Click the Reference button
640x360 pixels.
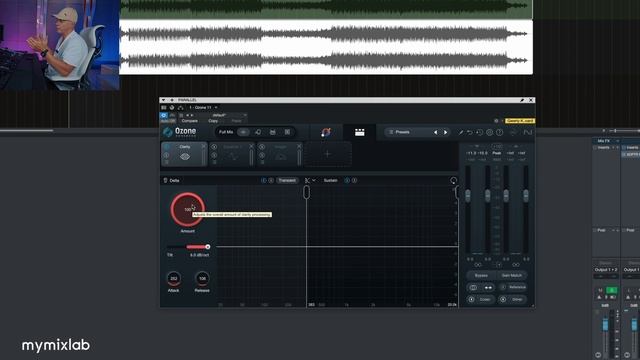pyautogui.click(x=513, y=287)
